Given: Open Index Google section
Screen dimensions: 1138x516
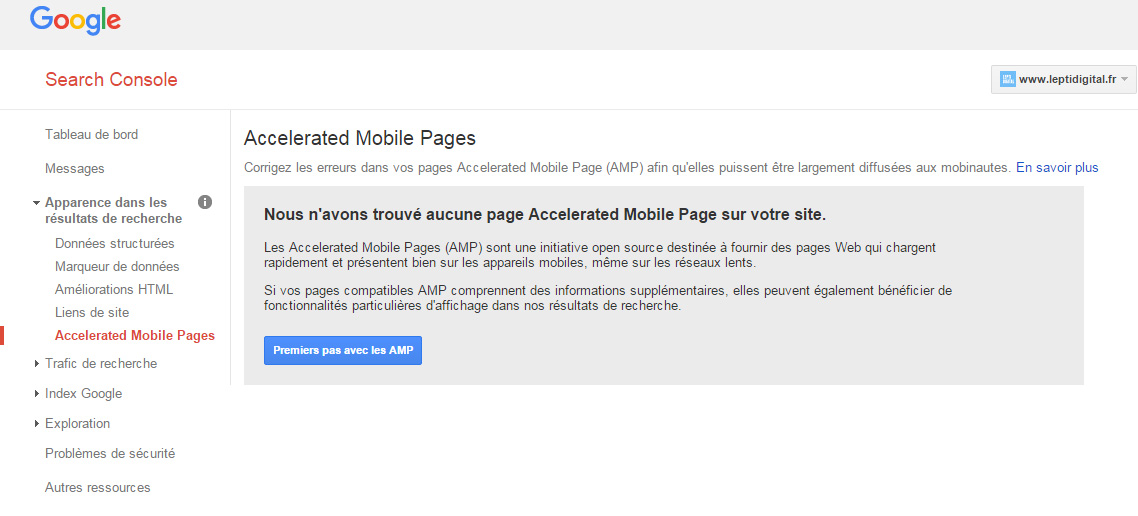Looking at the screenshot, I should coord(83,393).
